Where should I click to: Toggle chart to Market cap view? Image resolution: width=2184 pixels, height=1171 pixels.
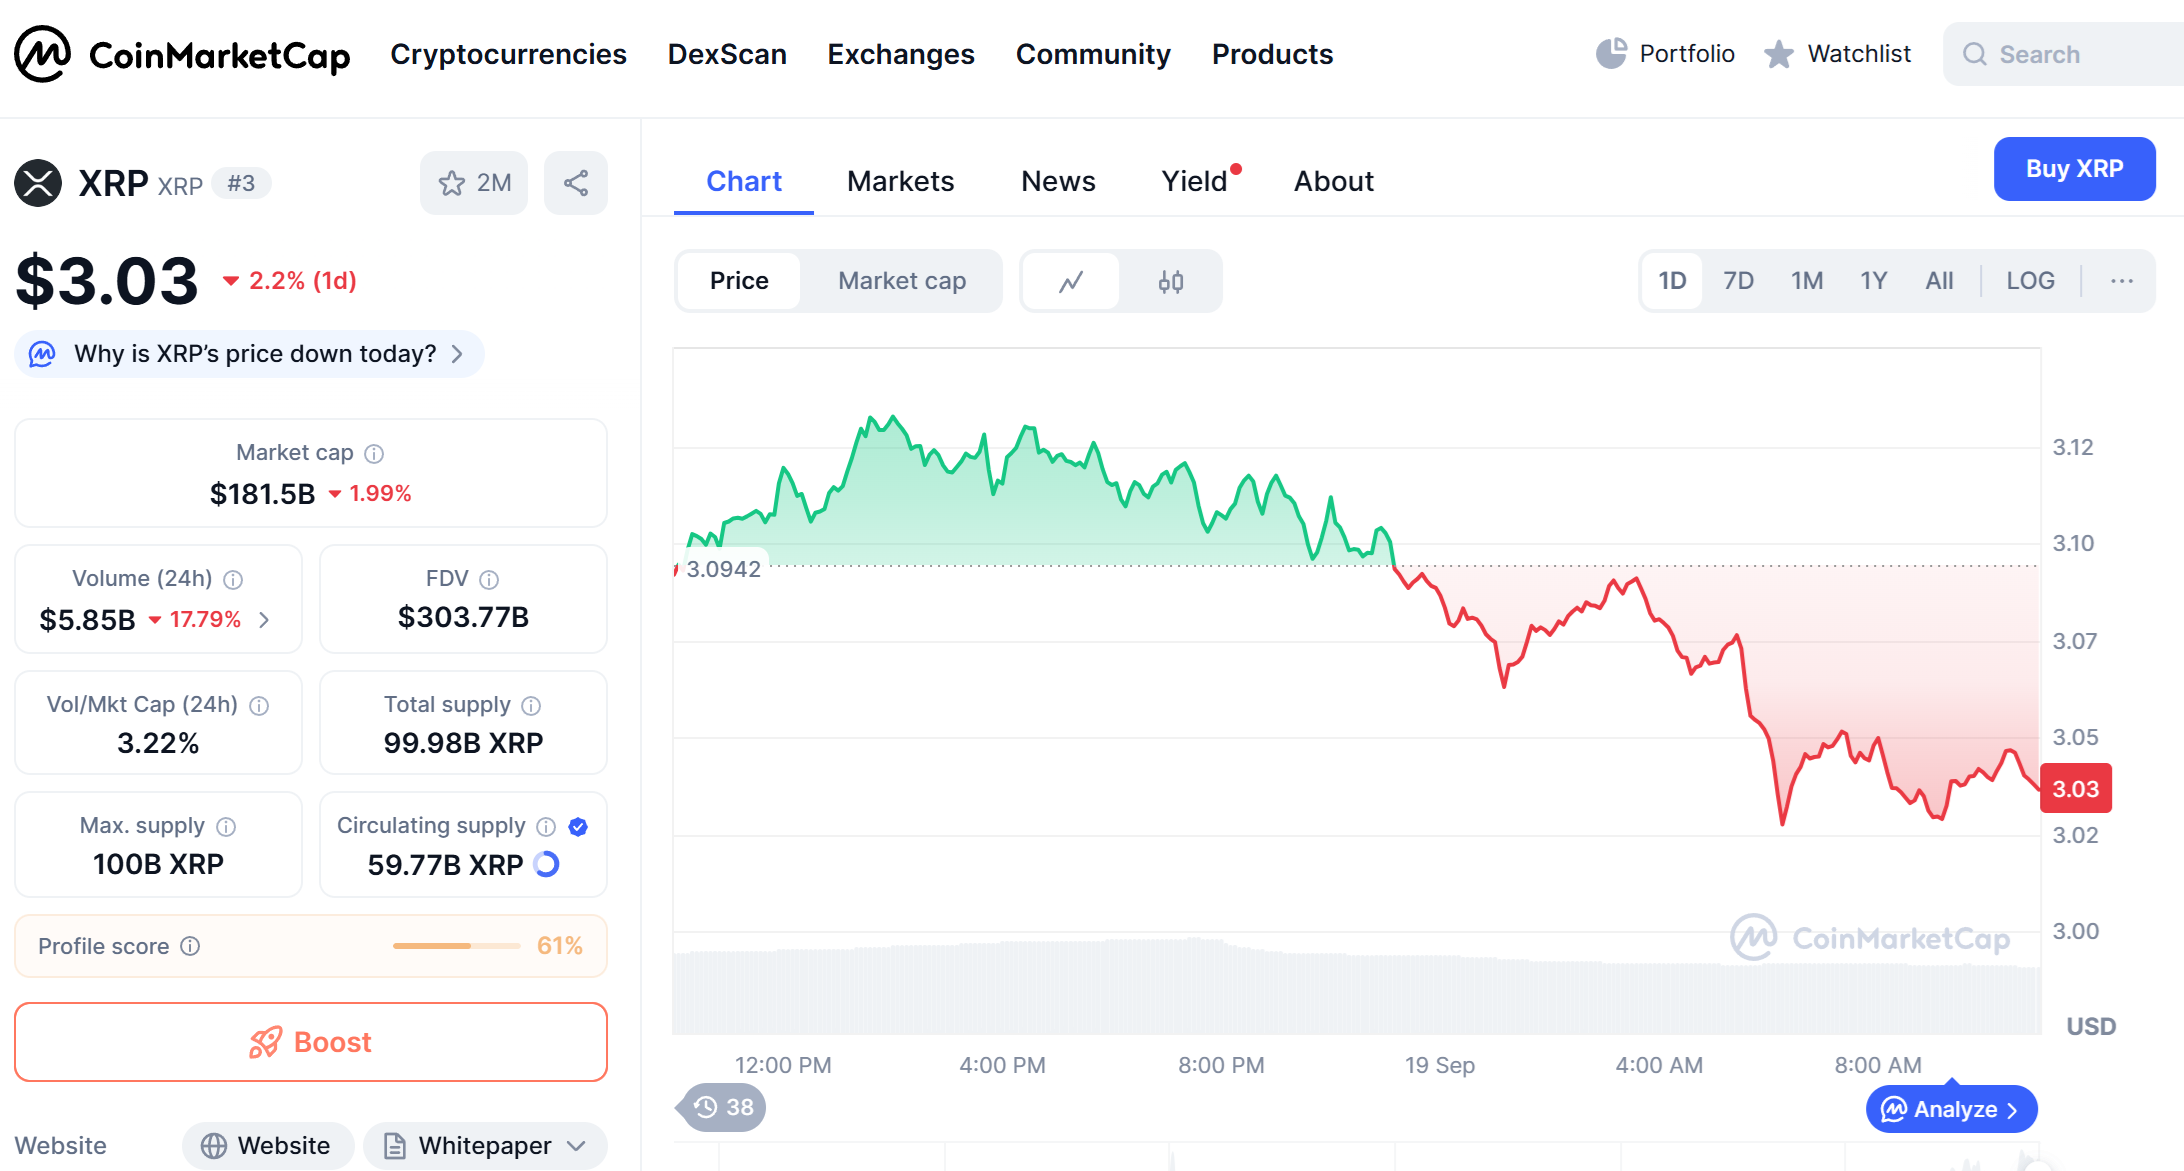pos(901,281)
